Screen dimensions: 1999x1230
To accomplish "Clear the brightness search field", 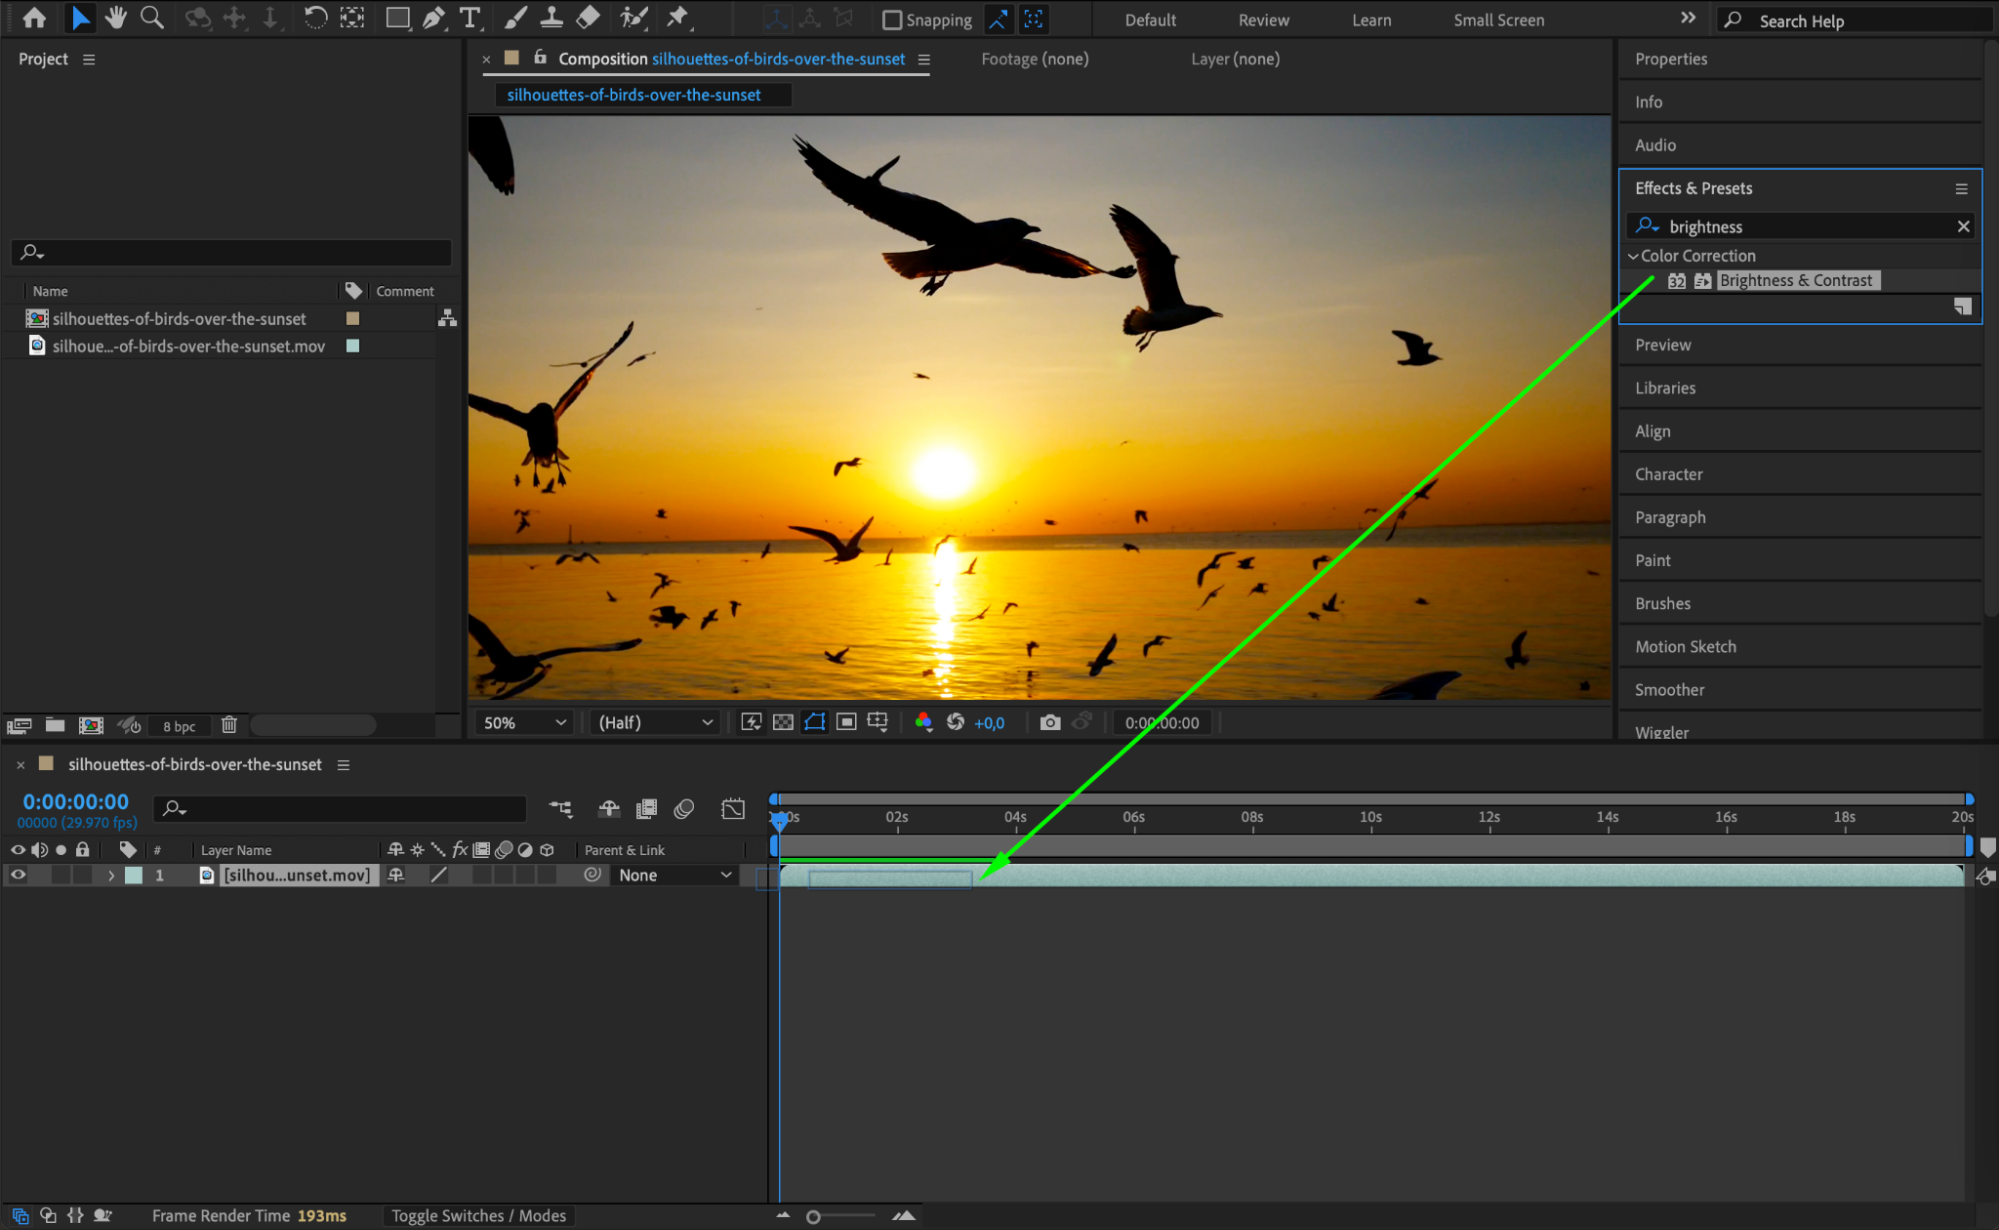I will pyautogui.click(x=1962, y=227).
